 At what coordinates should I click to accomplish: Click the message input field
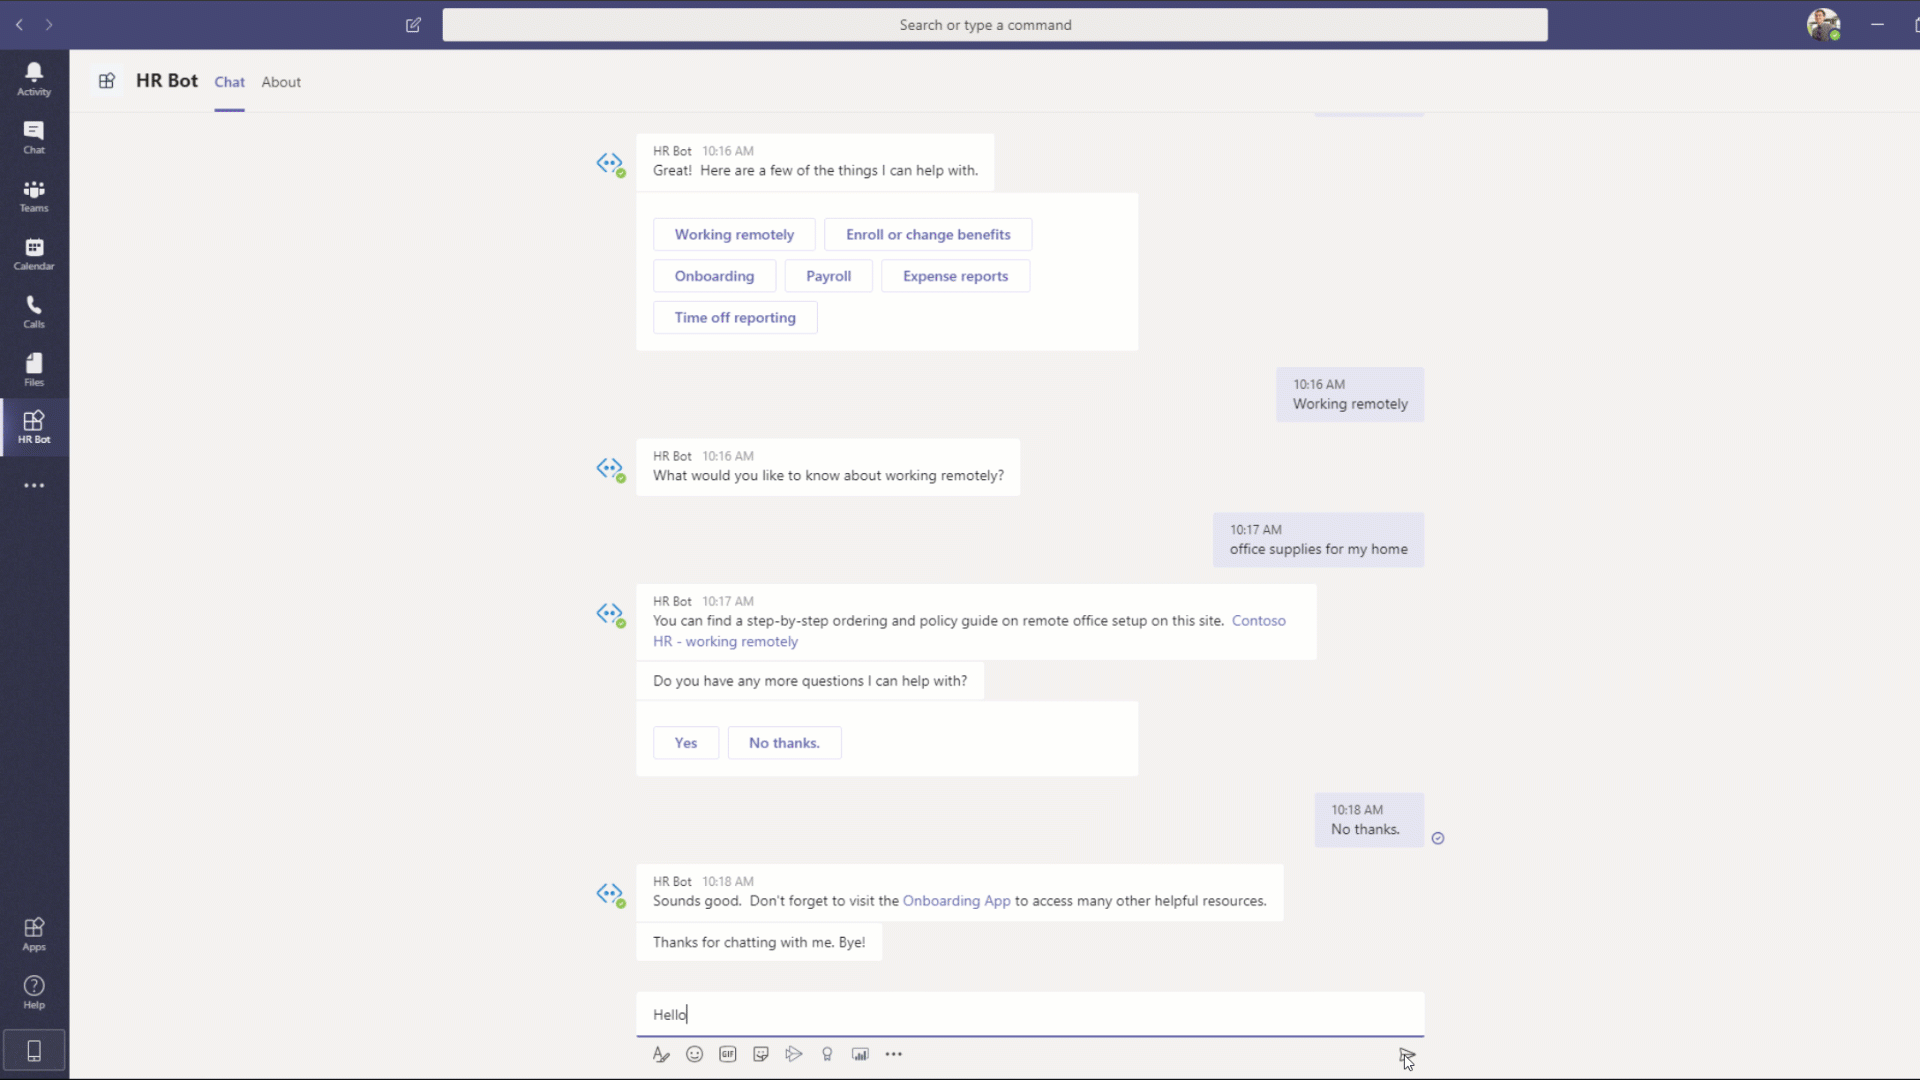pyautogui.click(x=1031, y=1014)
